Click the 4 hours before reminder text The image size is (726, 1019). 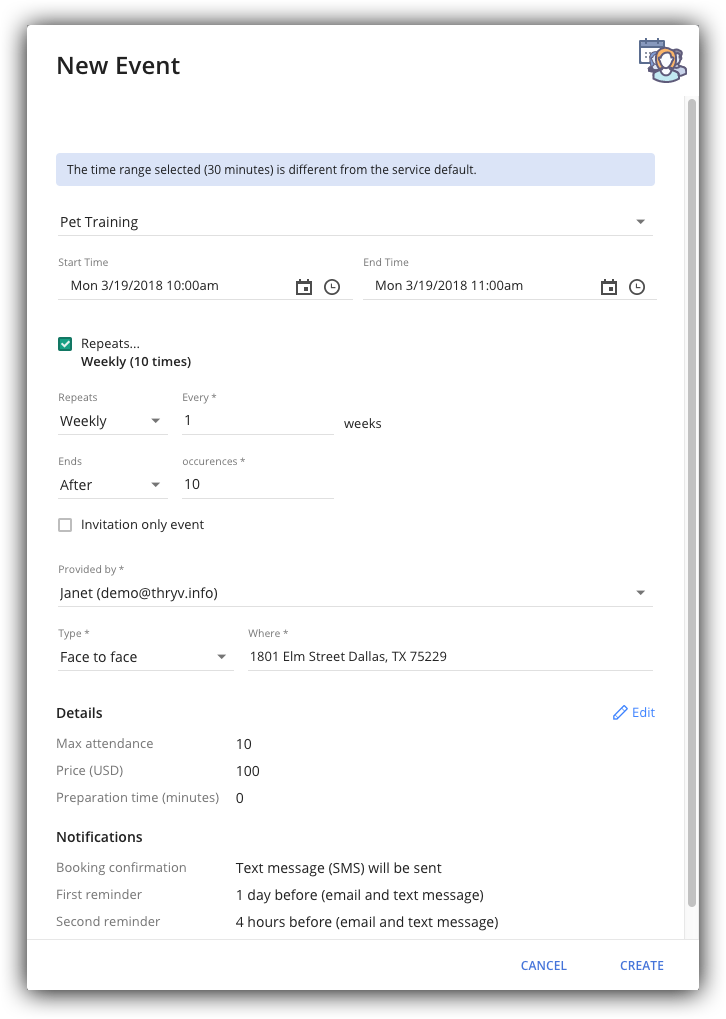[x=367, y=922]
